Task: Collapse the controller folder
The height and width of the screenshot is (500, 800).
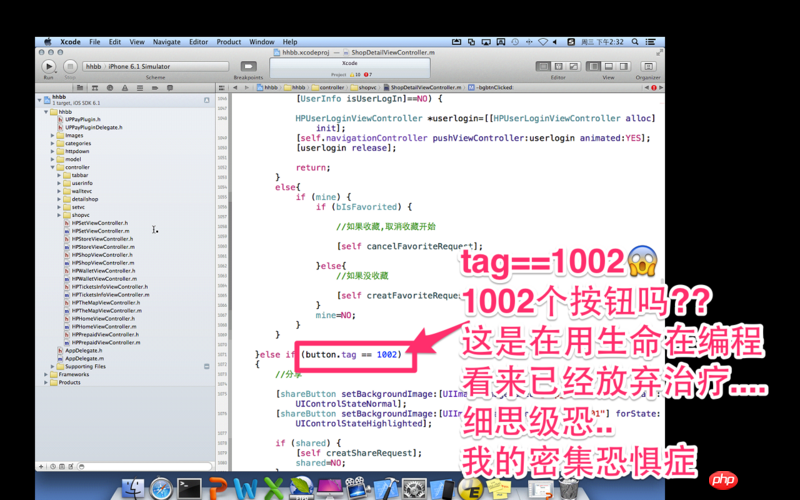Action: [53, 167]
